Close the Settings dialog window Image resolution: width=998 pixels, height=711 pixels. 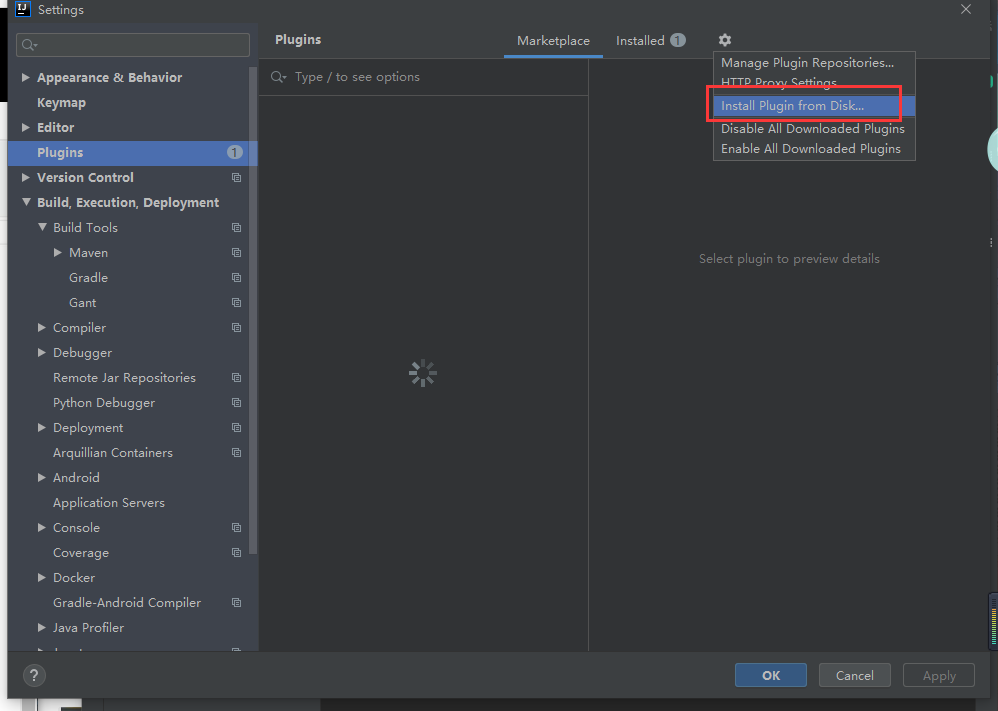point(966,9)
